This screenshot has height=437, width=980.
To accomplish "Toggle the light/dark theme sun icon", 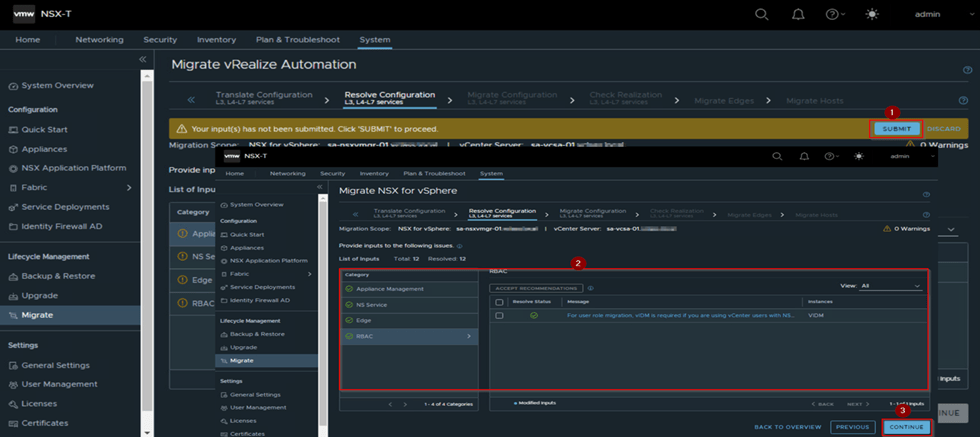I will tap(873, 14).
